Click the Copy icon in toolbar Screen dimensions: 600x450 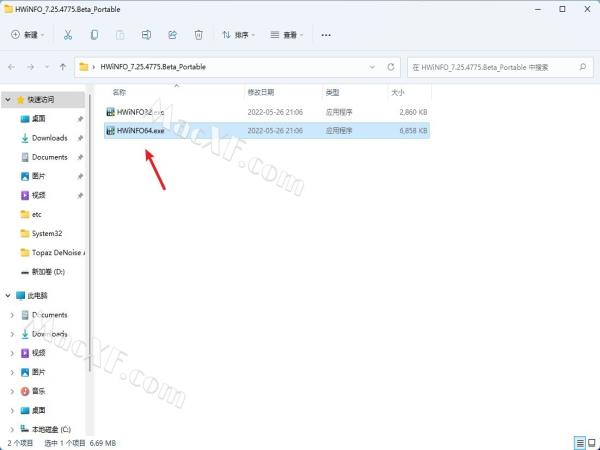(x=94, y=35)
